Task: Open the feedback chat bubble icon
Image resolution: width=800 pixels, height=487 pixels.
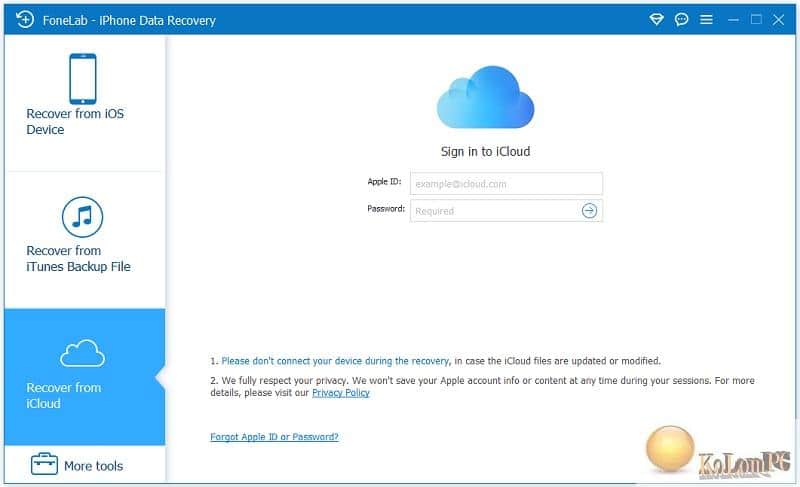Action: pyautogui.click(x=681, y=20)
